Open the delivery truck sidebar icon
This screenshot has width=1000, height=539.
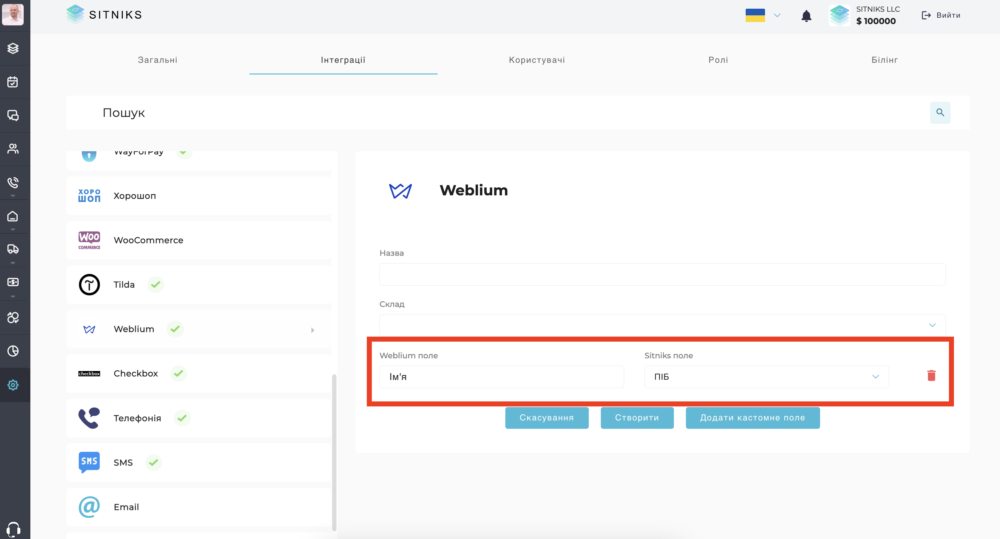13,249
